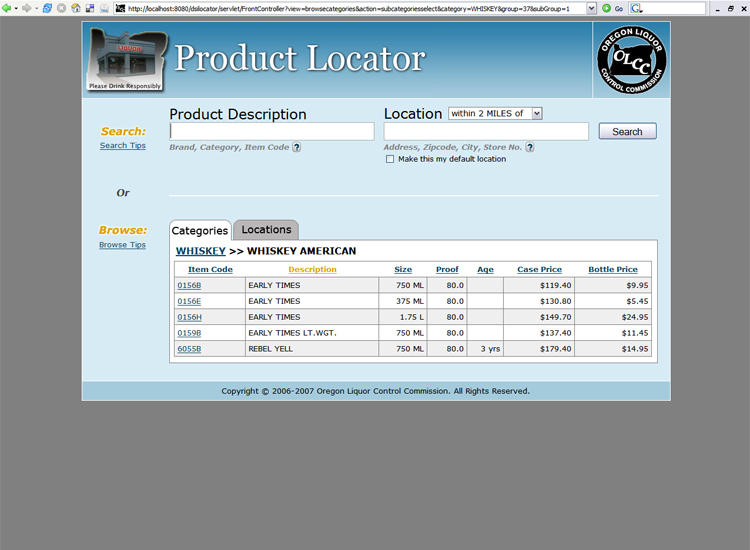Click the '$137.40' case price cell
750x550 pixels.
[539, 333]
